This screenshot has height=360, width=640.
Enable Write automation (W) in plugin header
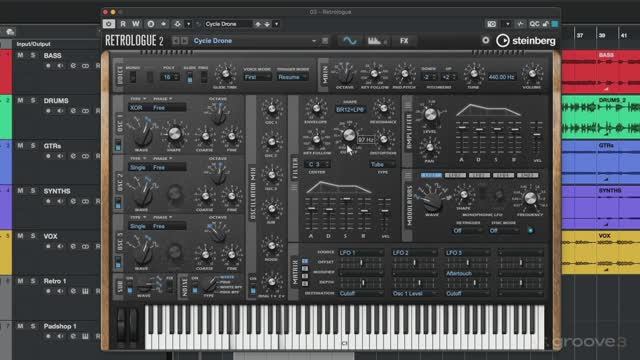pos(136,24)
